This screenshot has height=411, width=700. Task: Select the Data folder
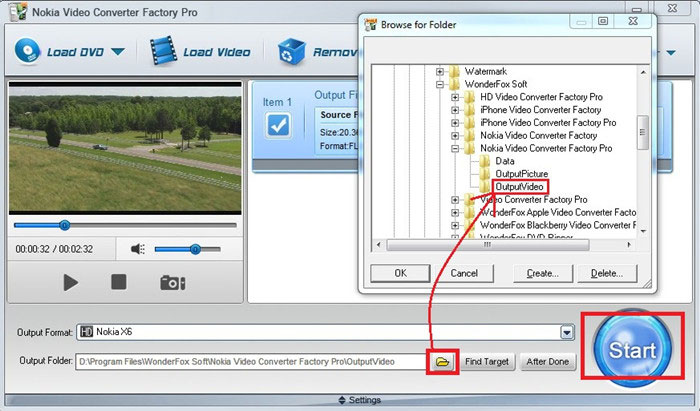pos(505,161)
